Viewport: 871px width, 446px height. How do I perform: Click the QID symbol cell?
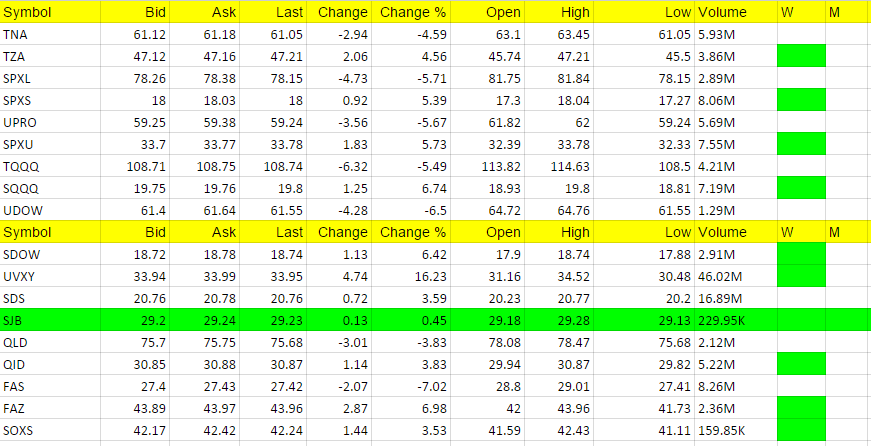(50, 364)
